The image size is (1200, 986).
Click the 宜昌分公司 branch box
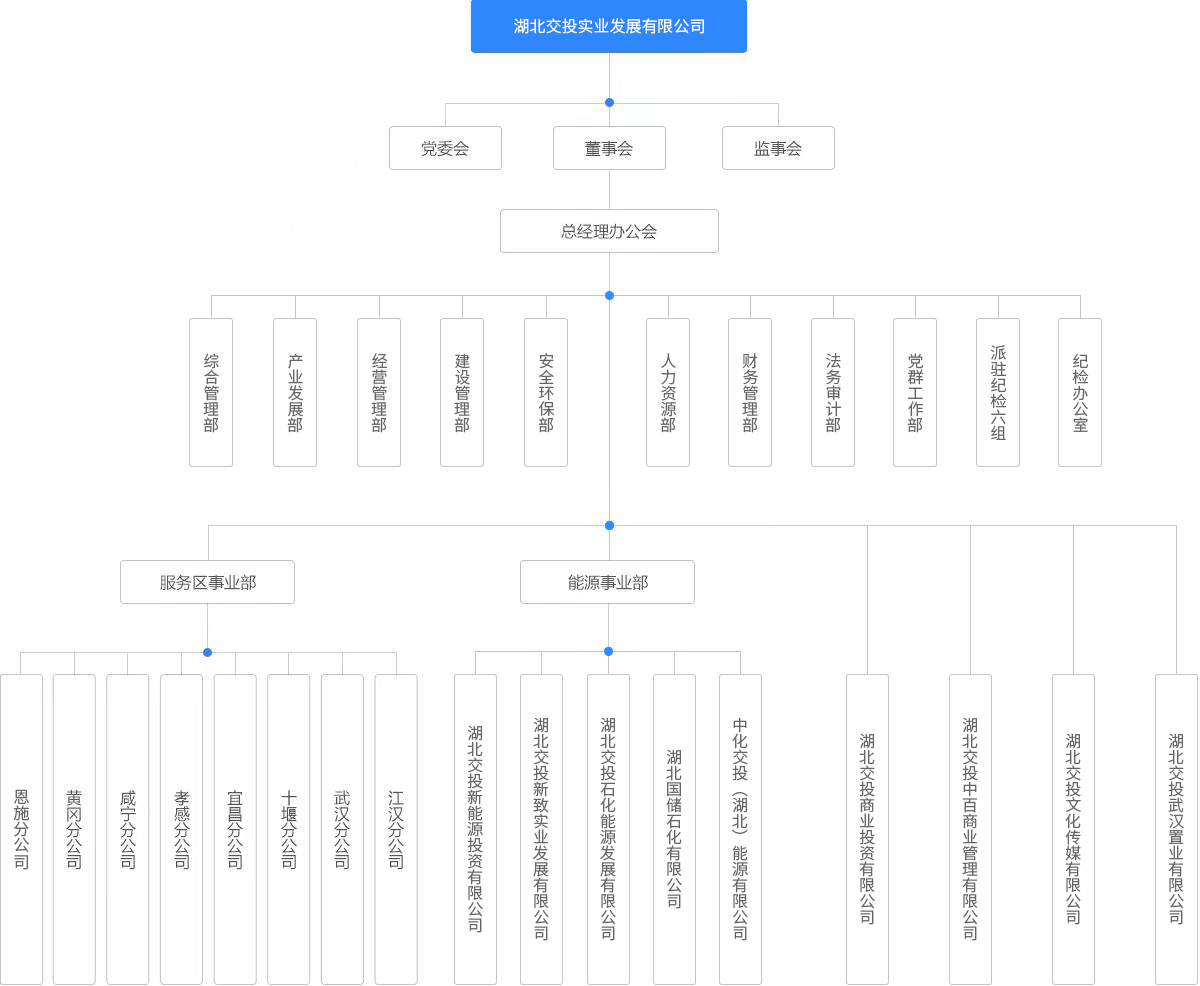point(235,830)
